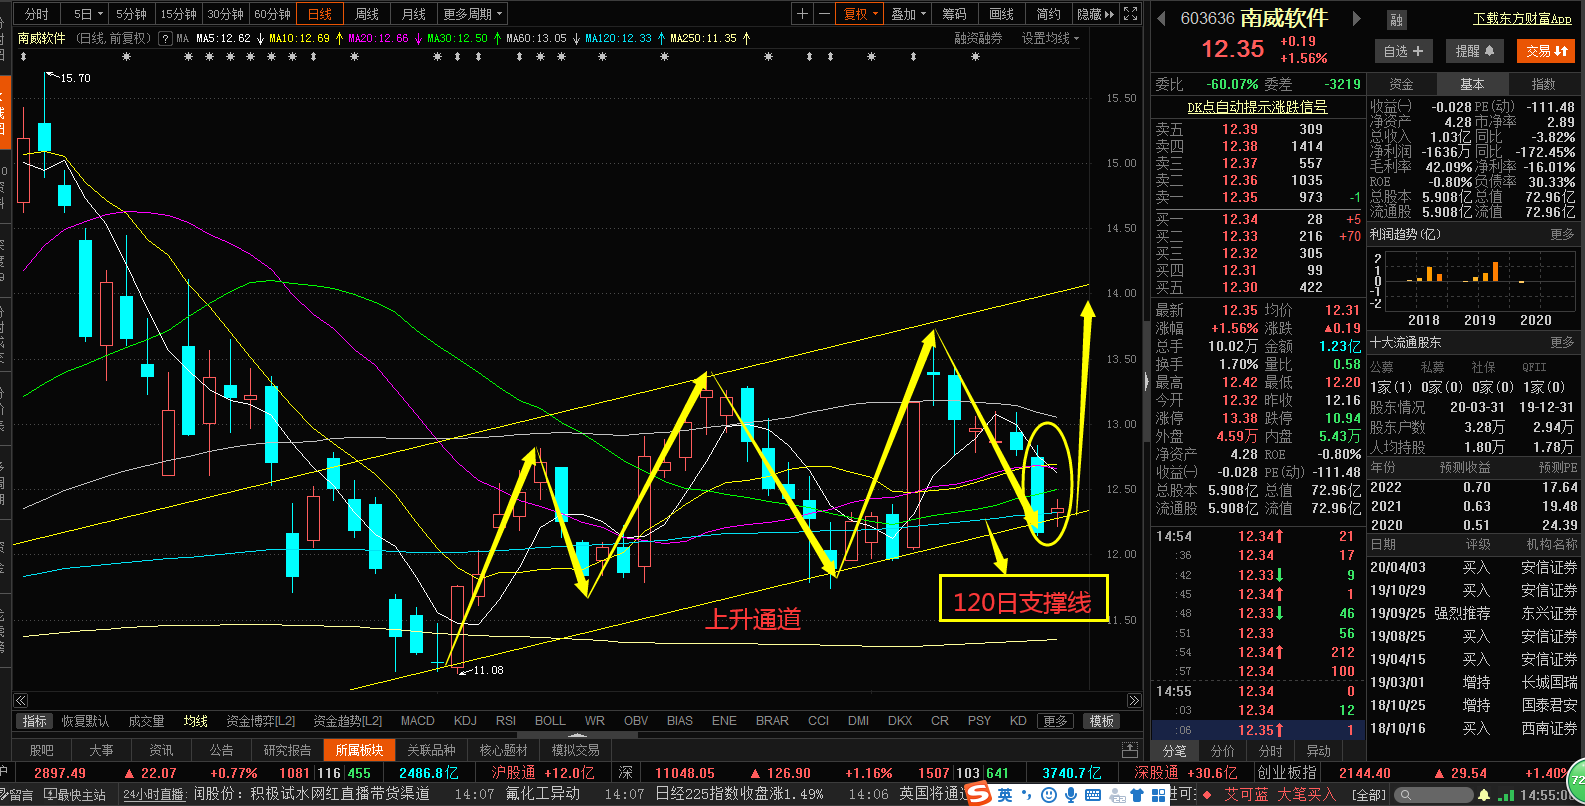
Task: Open the 叠加 overlay dropdown
Action: tap(908, 14)
